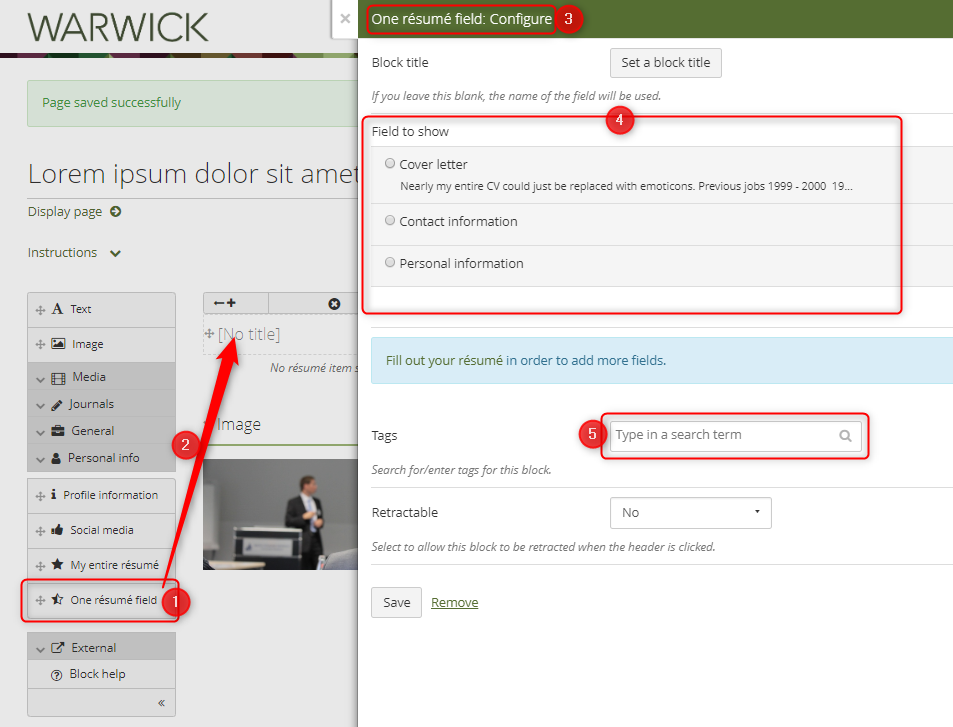Viewport: 953px width, 727px height.
Task: Click the Text block icon
Action: pos(58,310)
